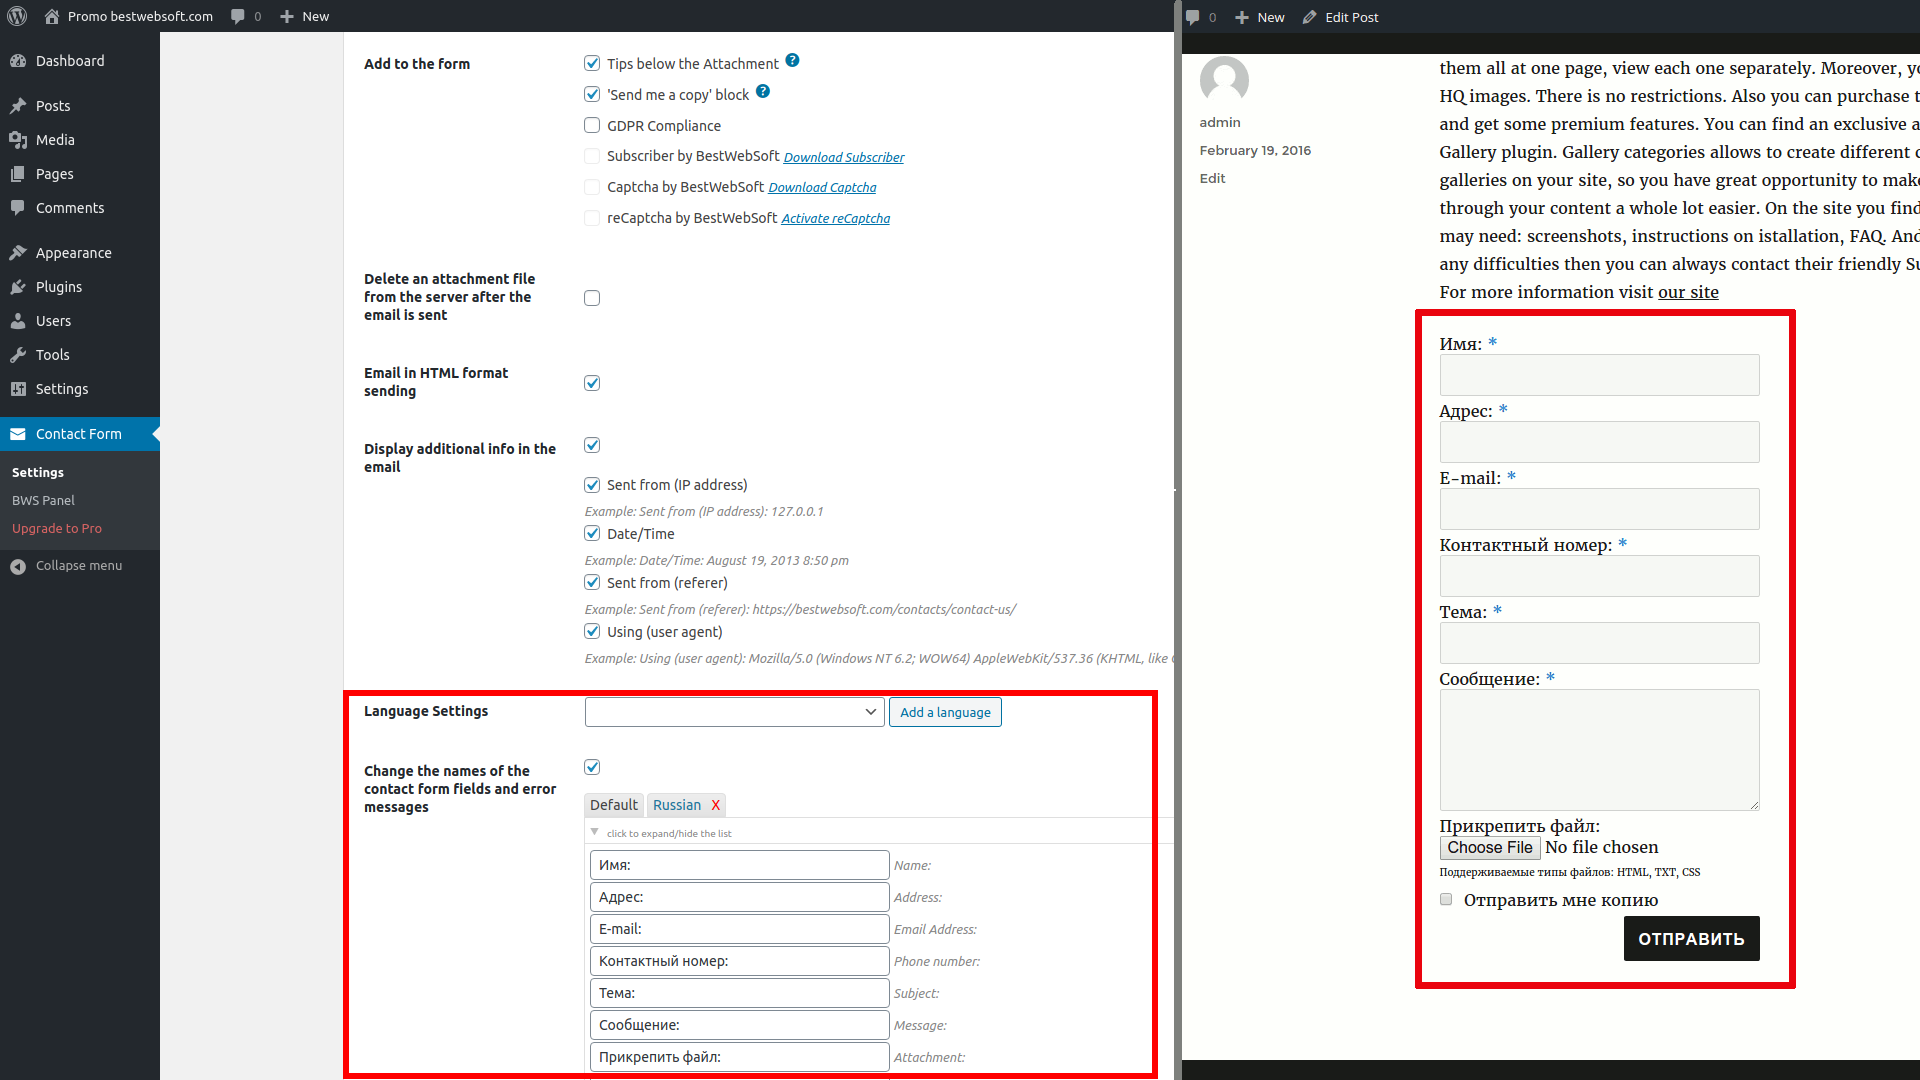Click inside the Имя field of the form
Screen dimensions: 1920x1080
1598,375
